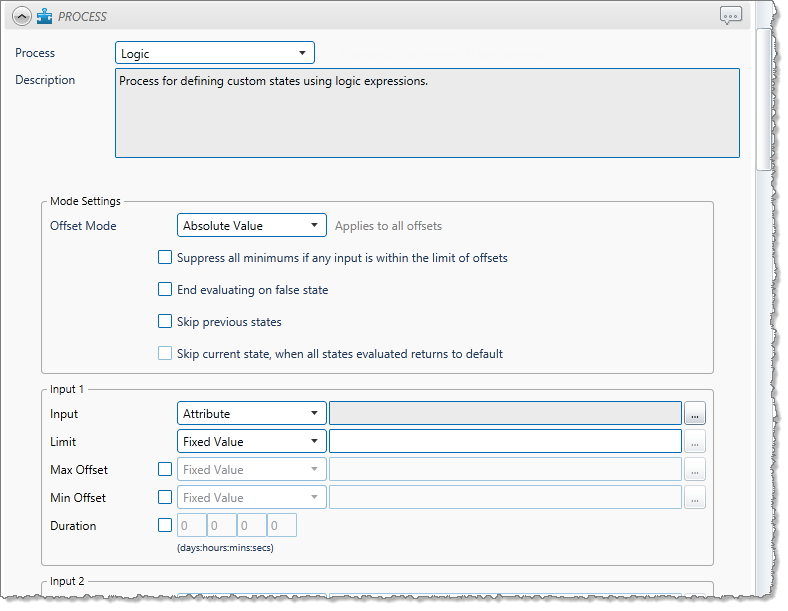Open the Offset Mode Absolute Value dropdown
This screenshot has height=611, width=788.
(x=252, y=226)
